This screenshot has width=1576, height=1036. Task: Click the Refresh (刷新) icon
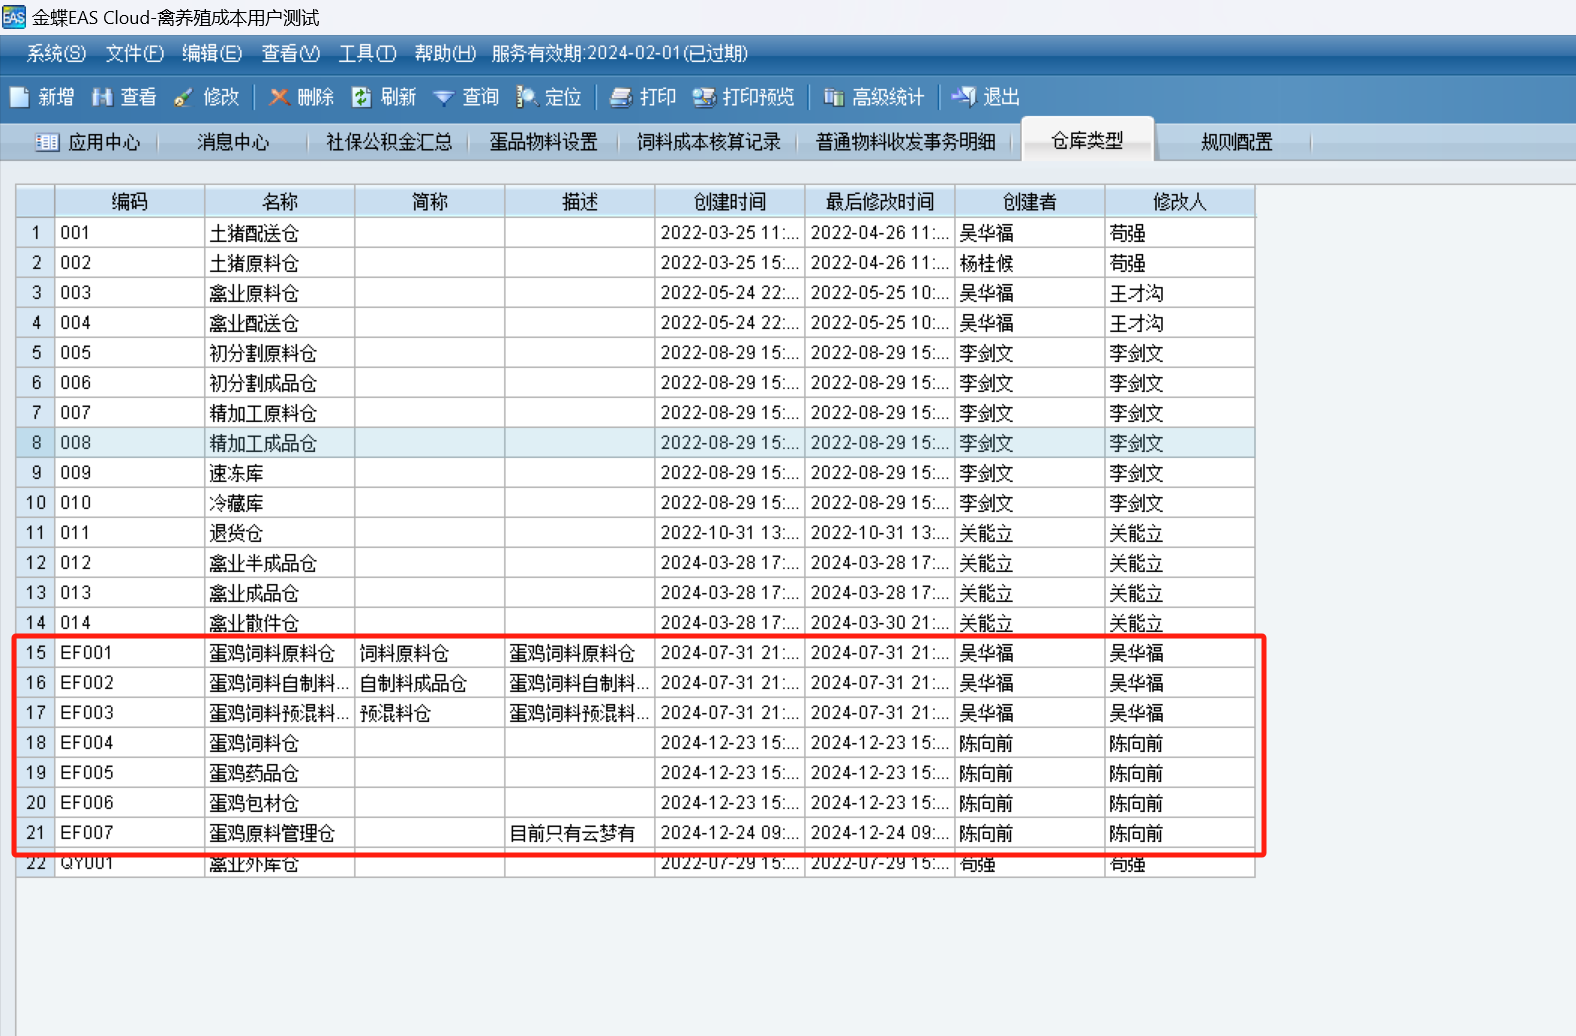point(361,97)
